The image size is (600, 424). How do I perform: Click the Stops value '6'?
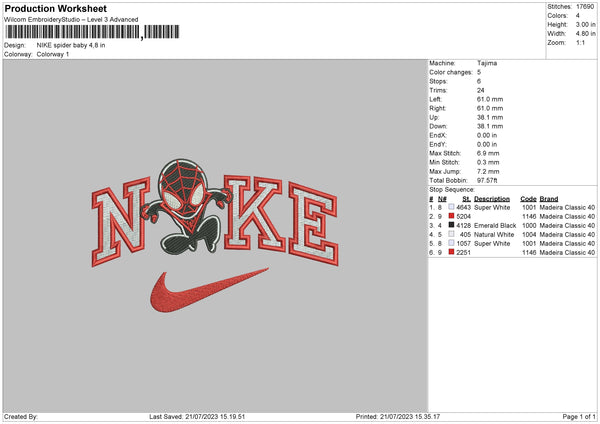click(x=479, y=81)
